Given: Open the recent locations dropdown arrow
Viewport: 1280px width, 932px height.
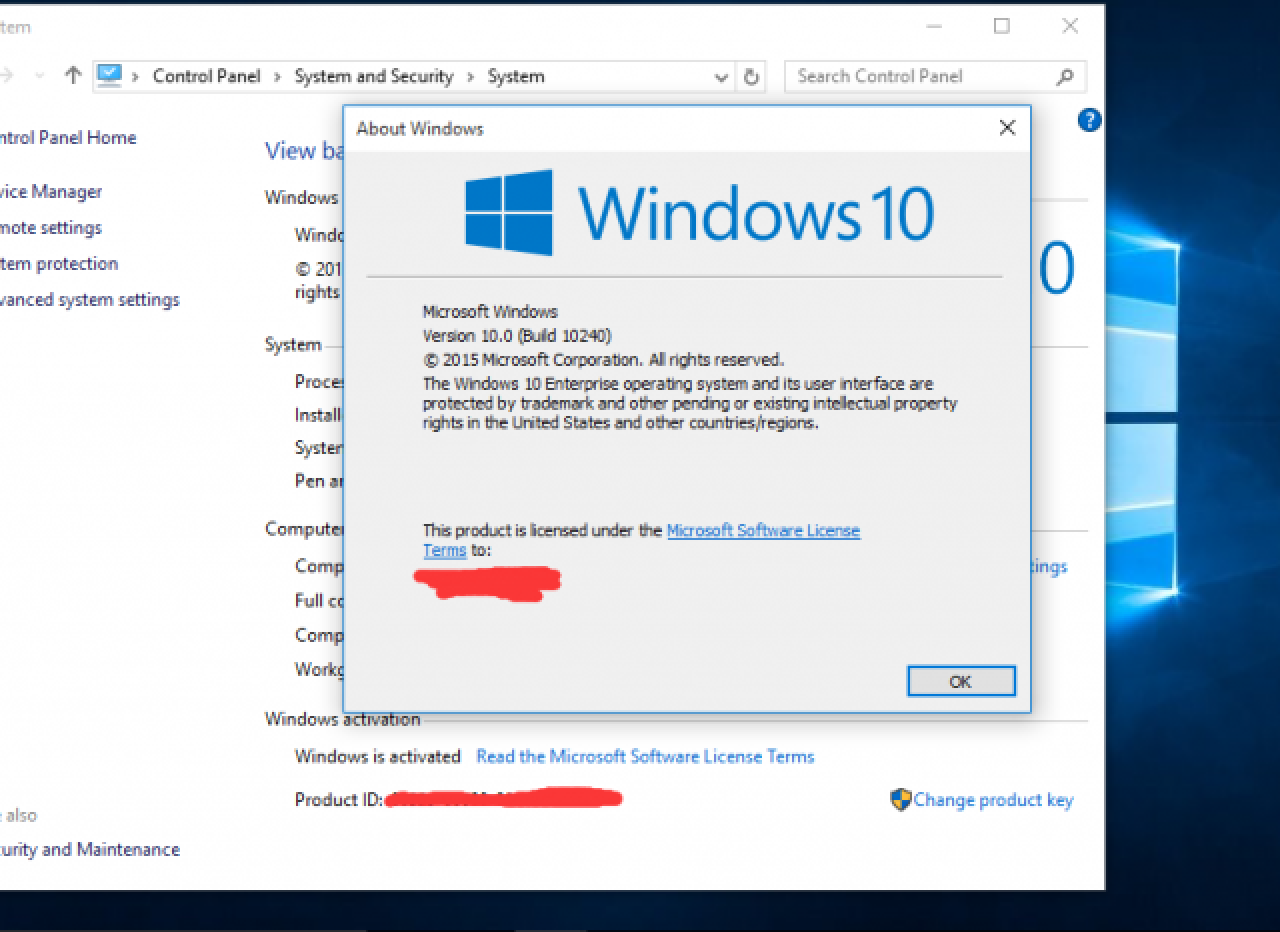Looking at the screenshot, I should coord(39,76).
